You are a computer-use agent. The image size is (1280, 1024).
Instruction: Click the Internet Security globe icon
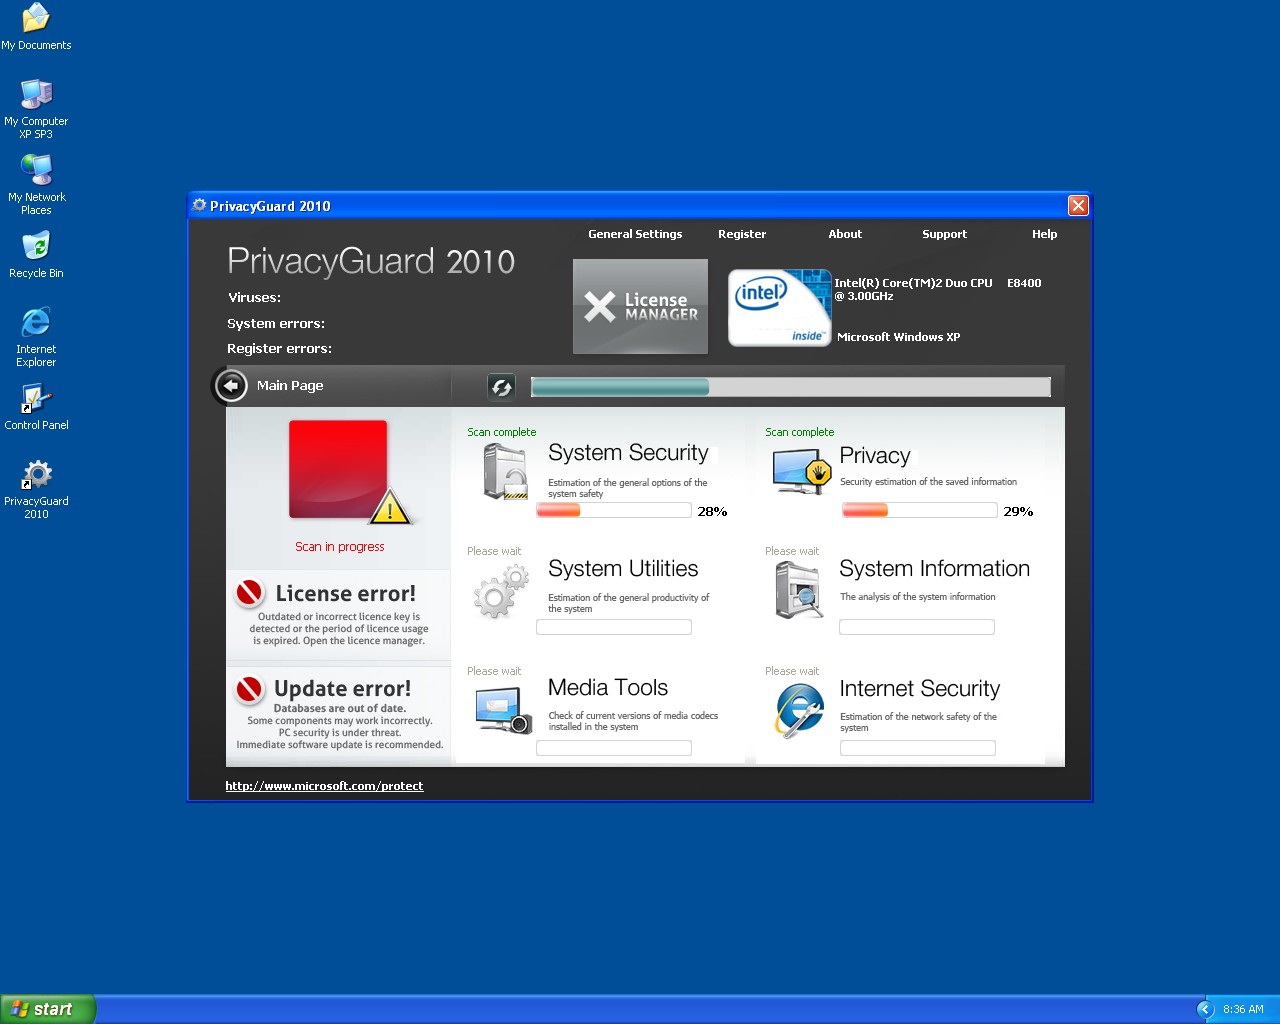(x=800, y=711)
